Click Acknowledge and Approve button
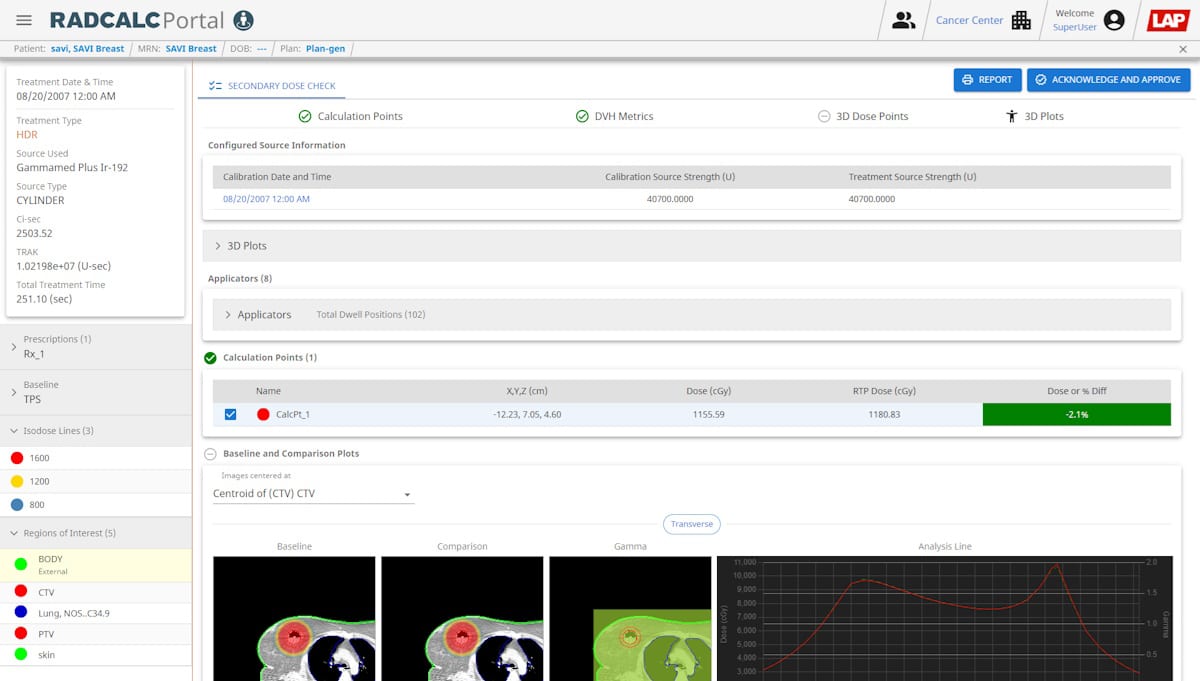 pos(1108,80)
